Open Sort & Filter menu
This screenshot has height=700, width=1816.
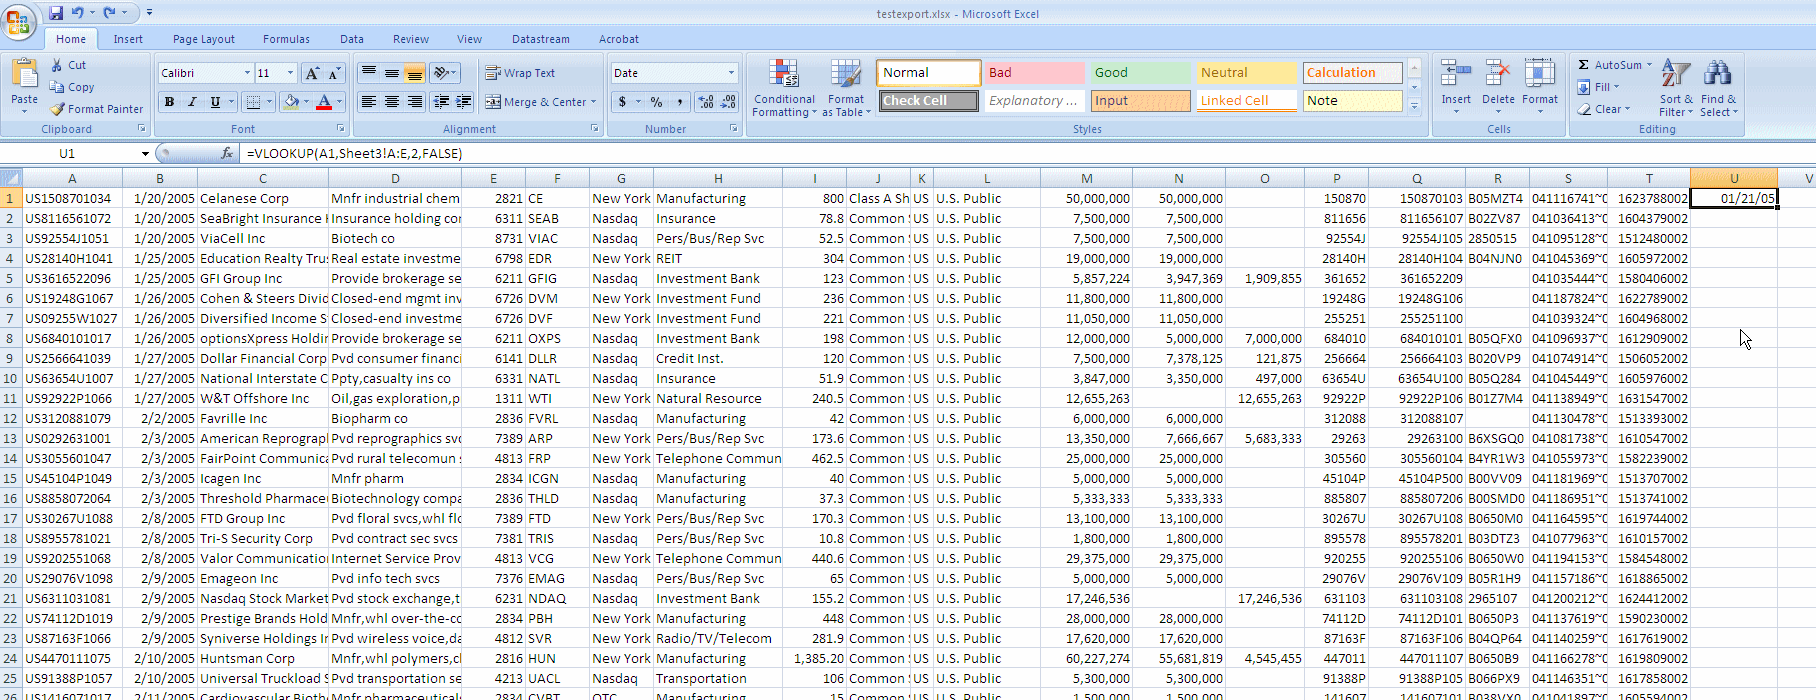1676,88
